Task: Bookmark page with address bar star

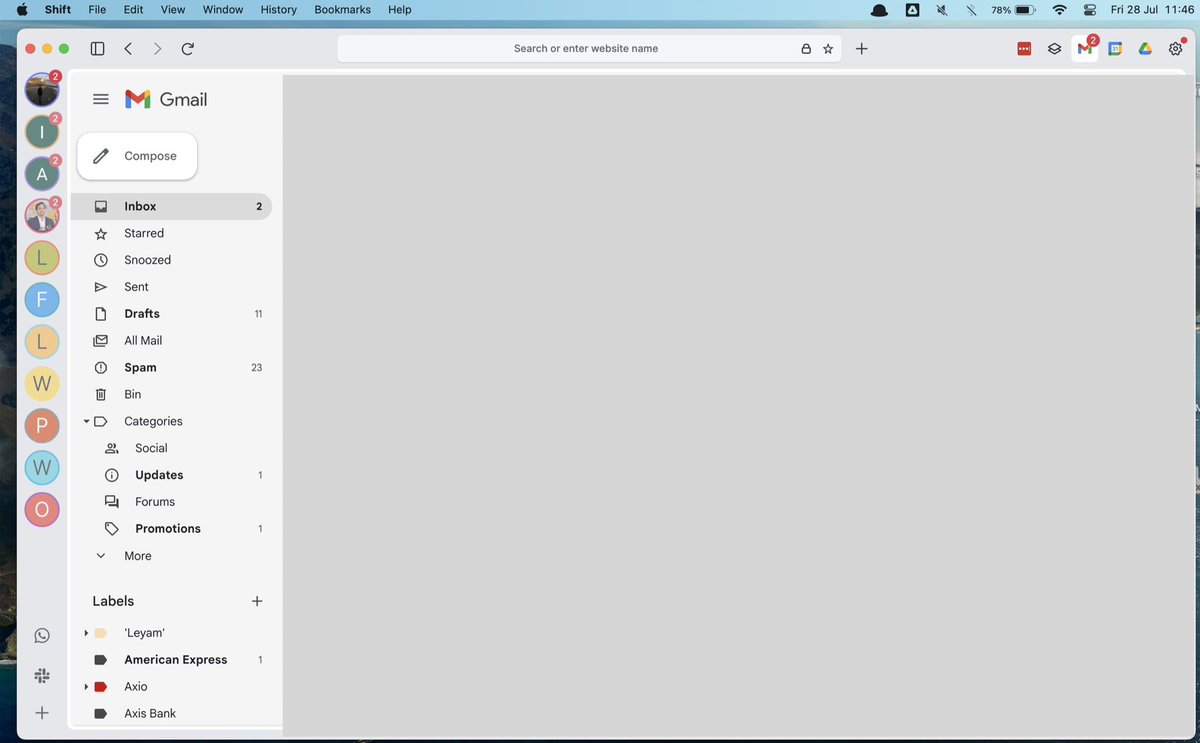Action: pos(828,48)
